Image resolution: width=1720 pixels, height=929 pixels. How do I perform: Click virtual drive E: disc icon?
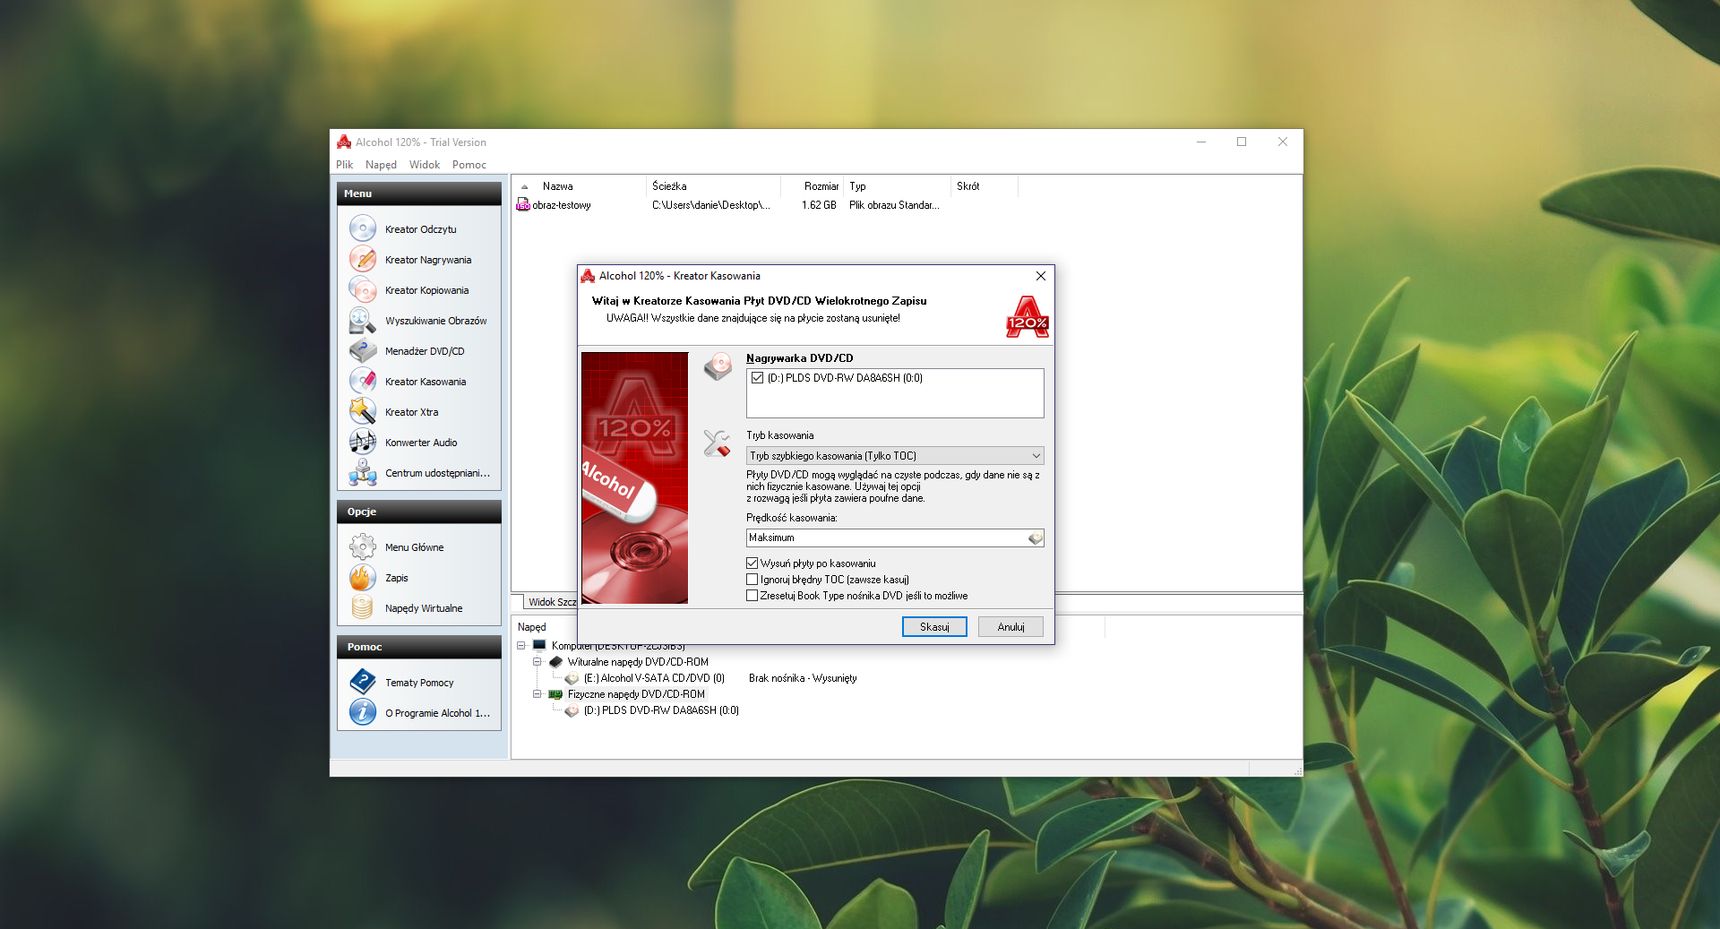(572, 678)
